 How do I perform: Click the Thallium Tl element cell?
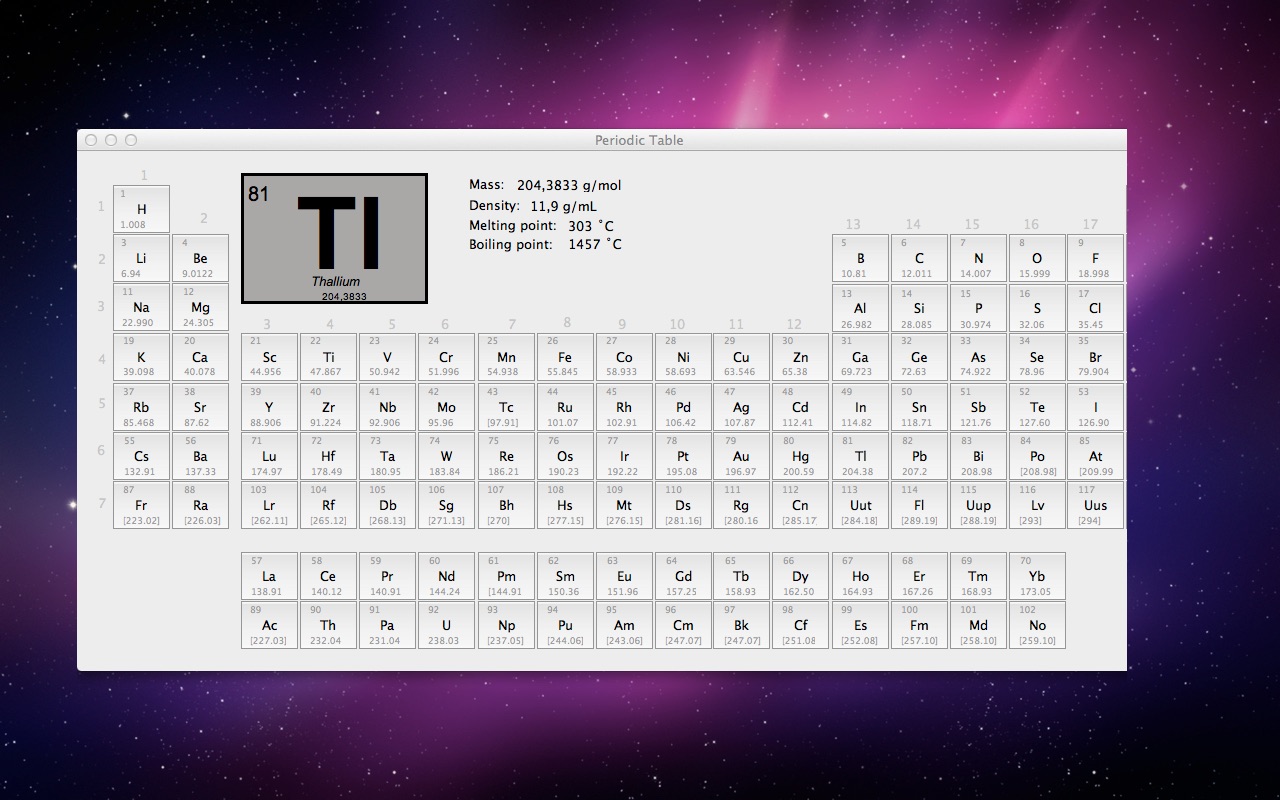[860, 456]
